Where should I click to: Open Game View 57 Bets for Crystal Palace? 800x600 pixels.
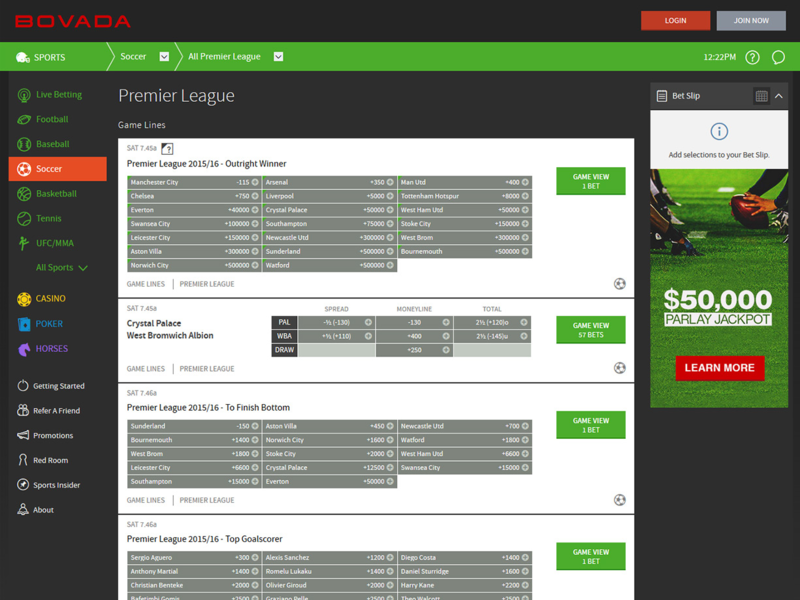pos(591,330)
